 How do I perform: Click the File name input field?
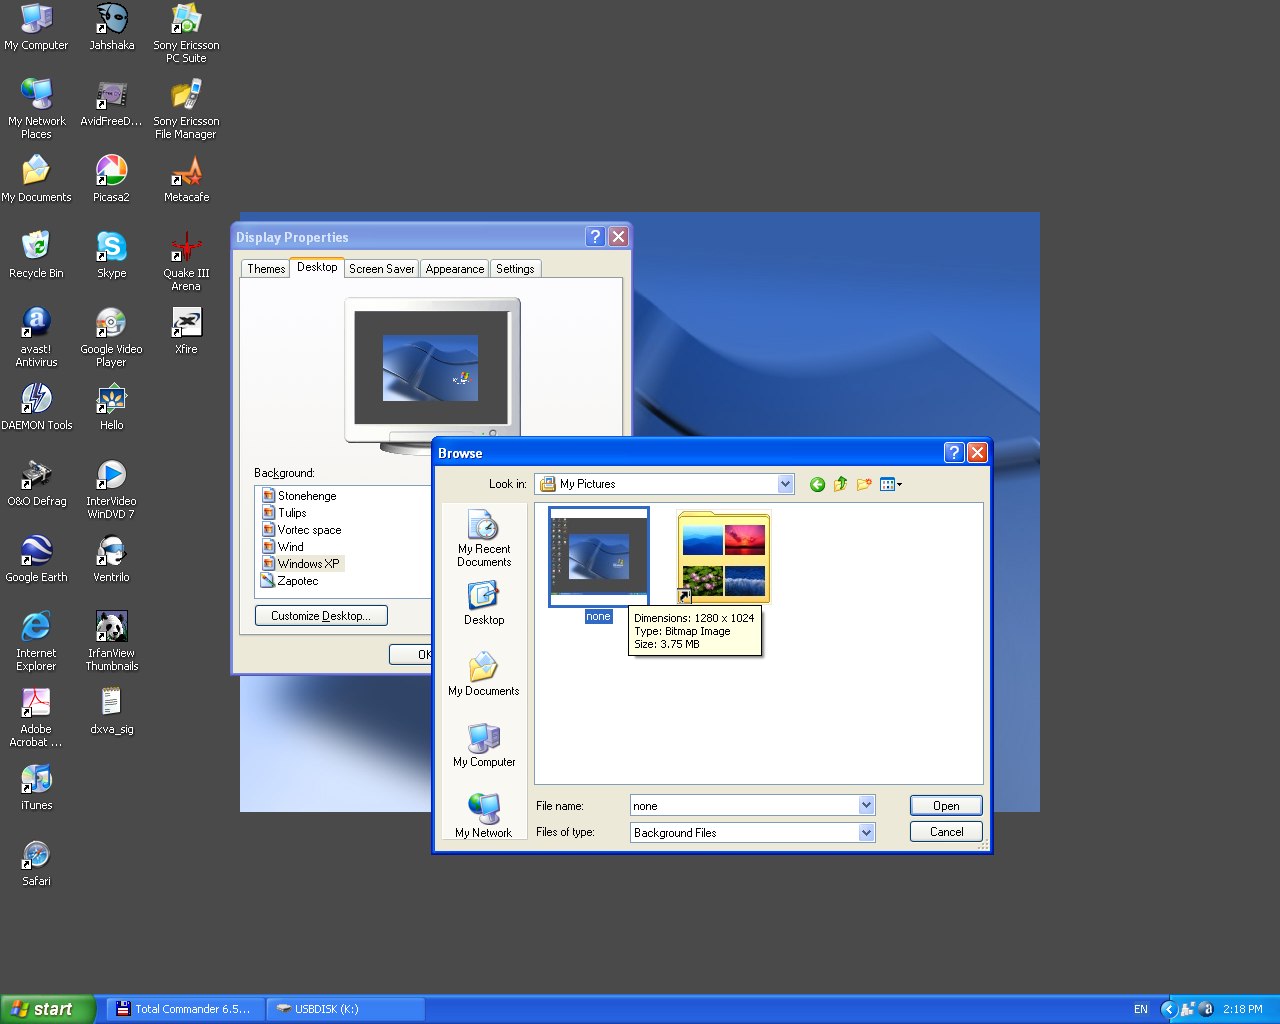[744, 805]
